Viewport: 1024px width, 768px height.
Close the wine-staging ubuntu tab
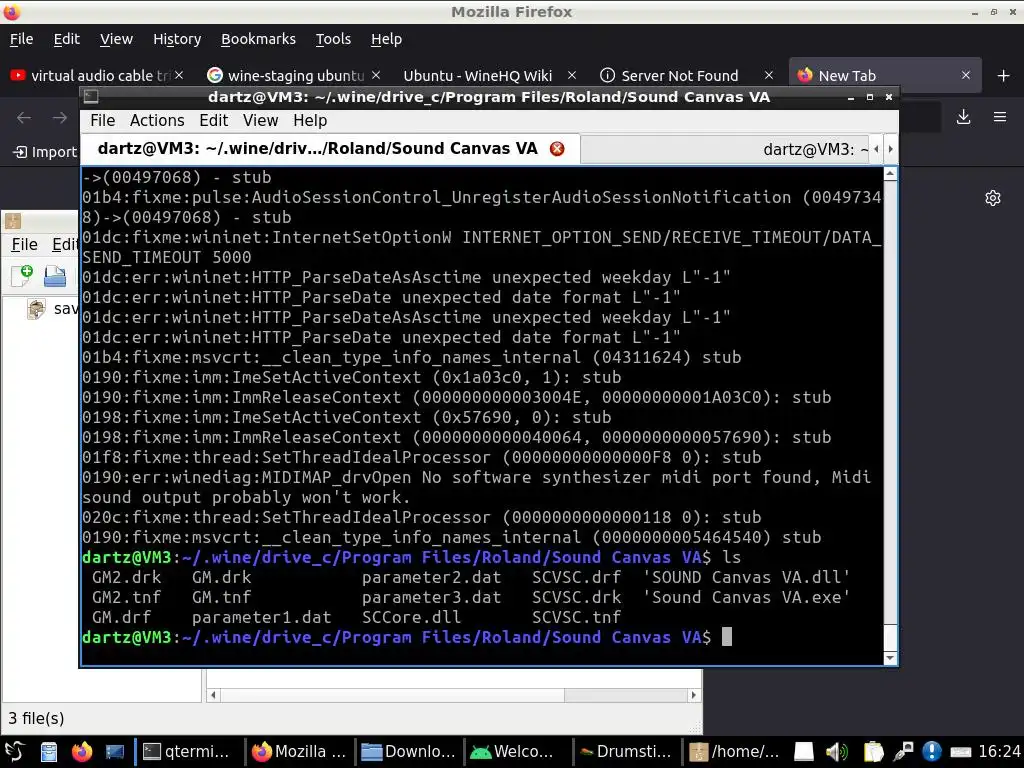tap(376, 75)
